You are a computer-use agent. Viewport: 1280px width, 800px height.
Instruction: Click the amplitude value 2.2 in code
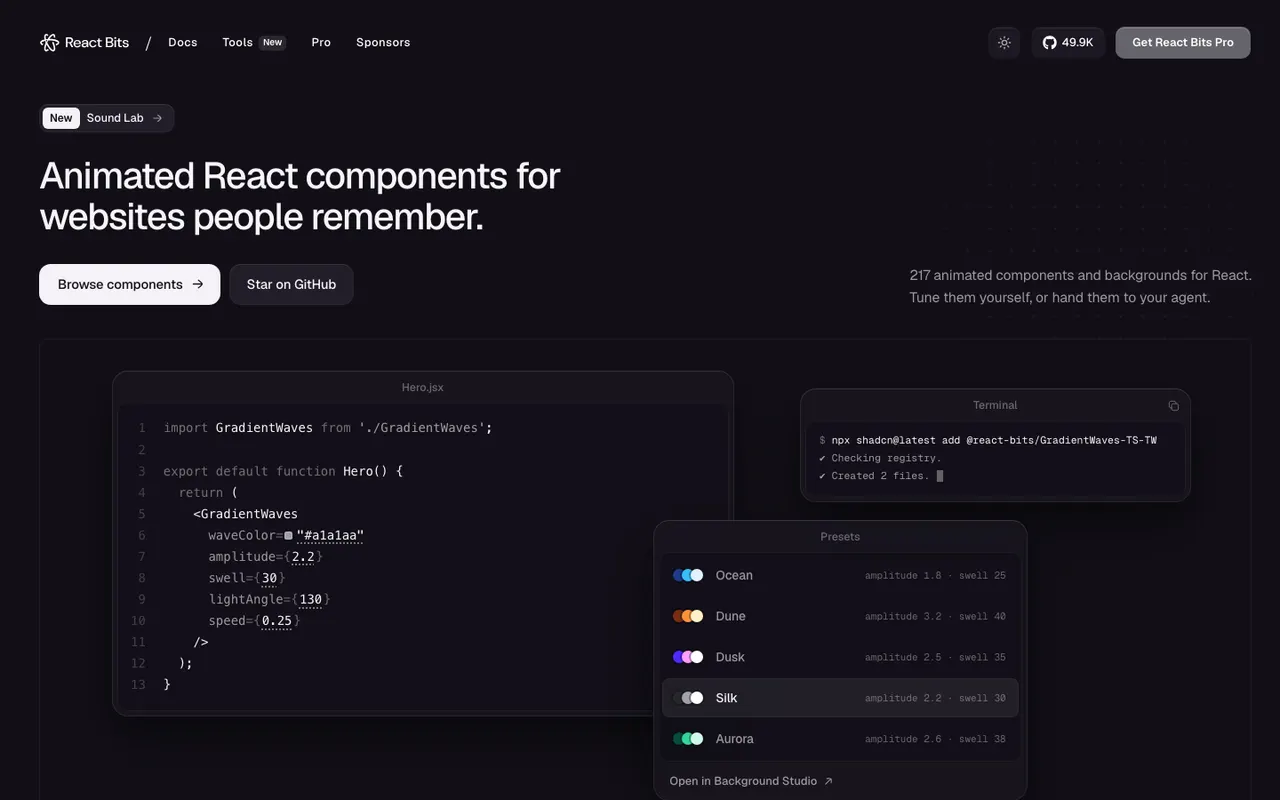pyautogui.click(x=303, y=557)
